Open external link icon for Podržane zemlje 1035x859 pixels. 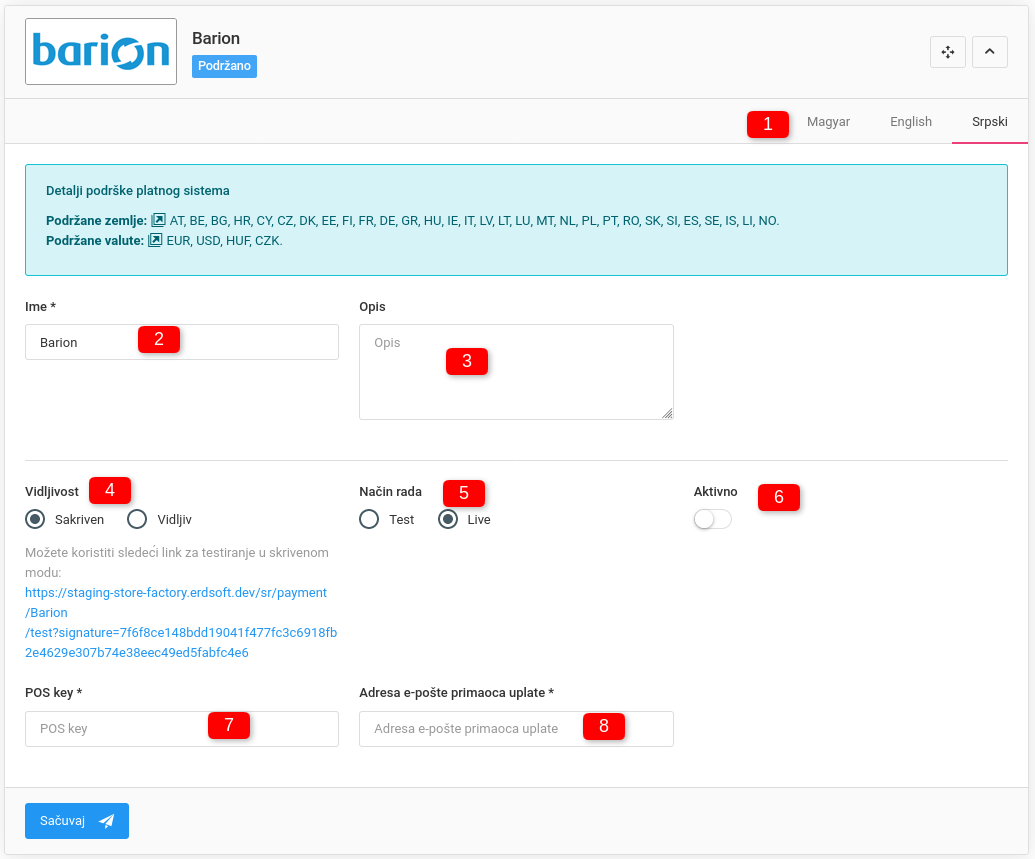158,220
